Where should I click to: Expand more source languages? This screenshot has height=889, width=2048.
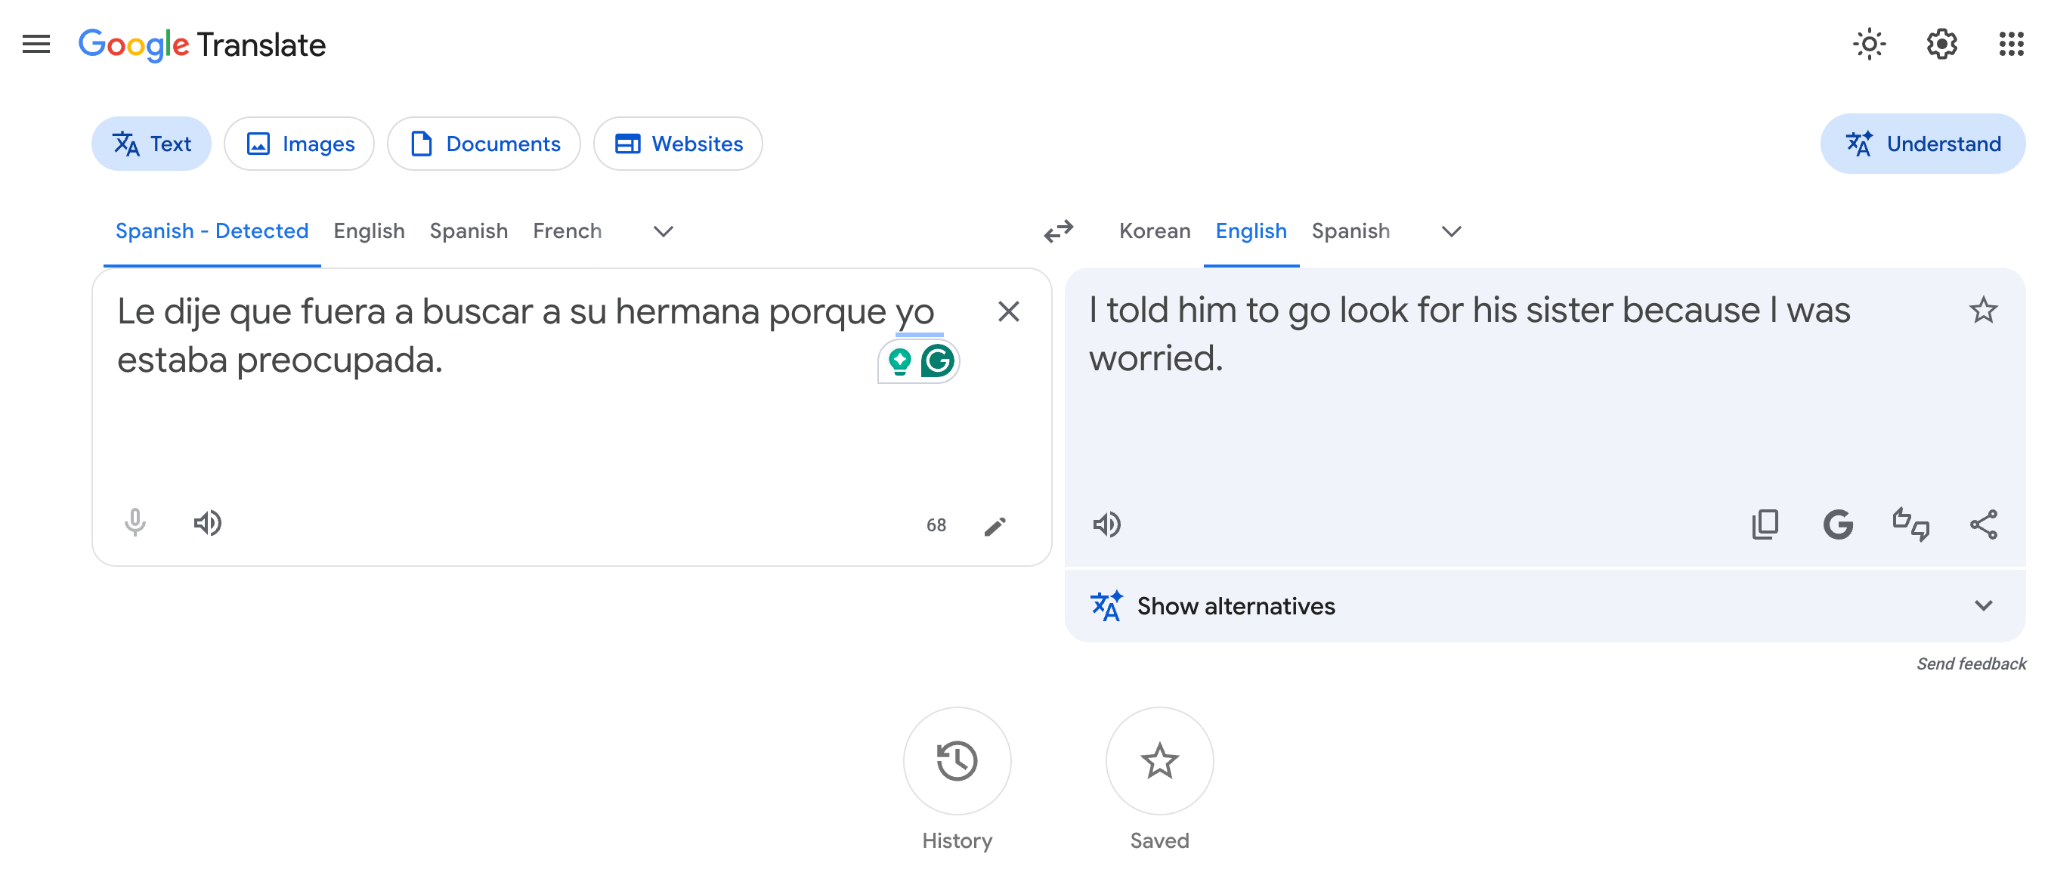click(x=663, y=231)
